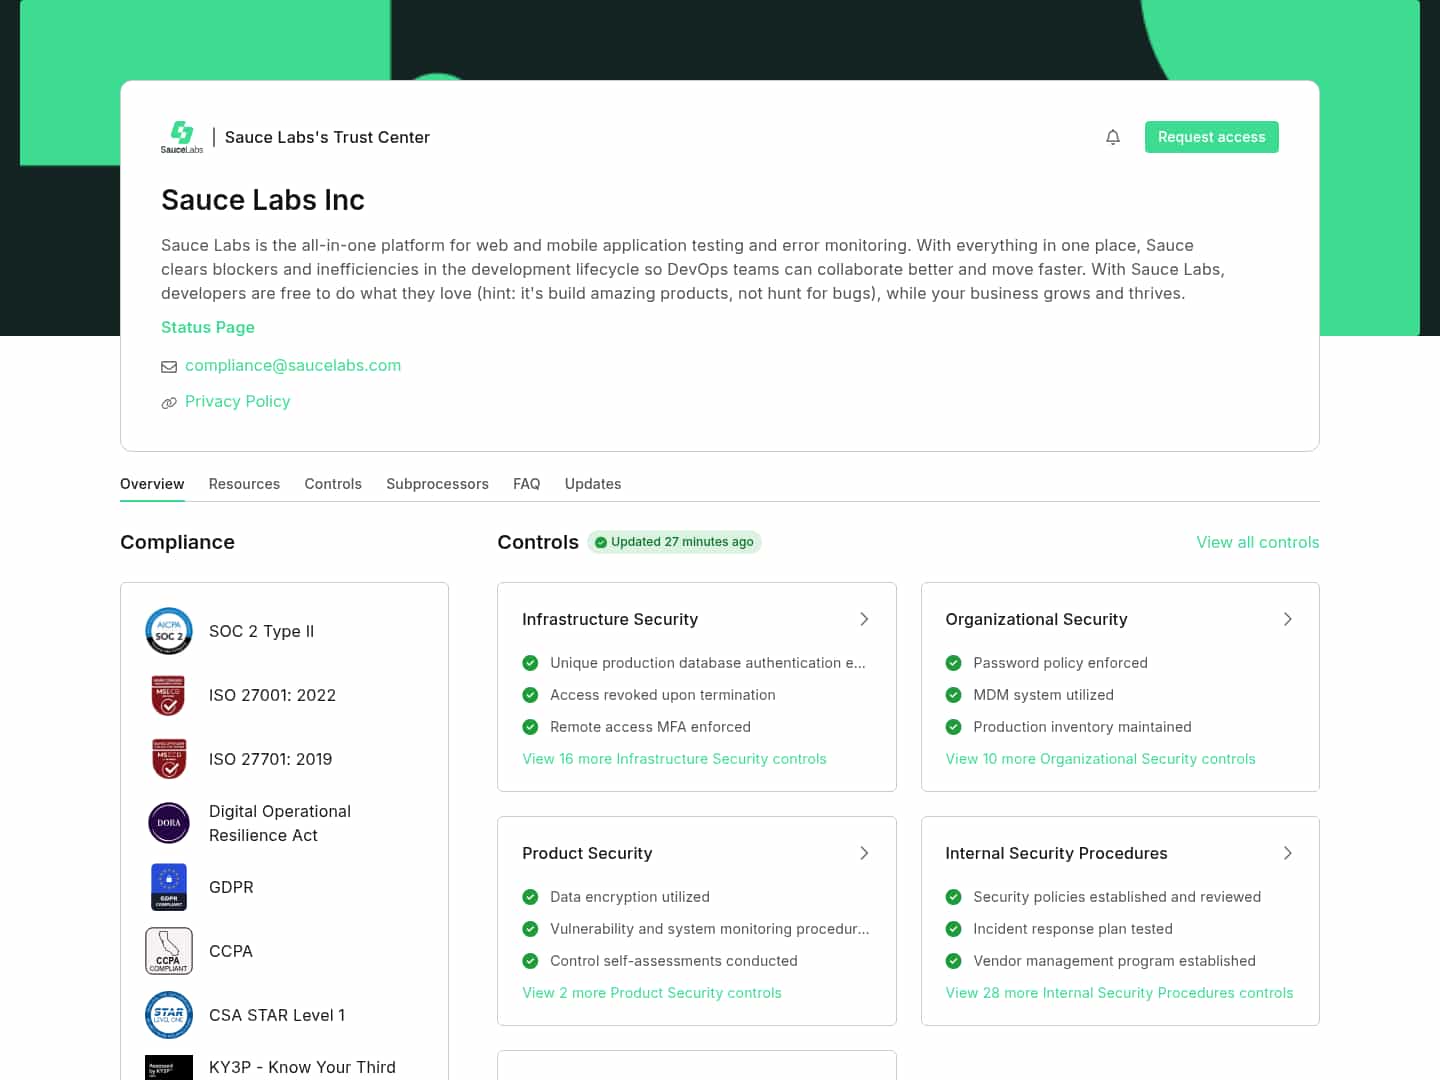Go to the Updates tab
1440x1080 pixels.
593,484
